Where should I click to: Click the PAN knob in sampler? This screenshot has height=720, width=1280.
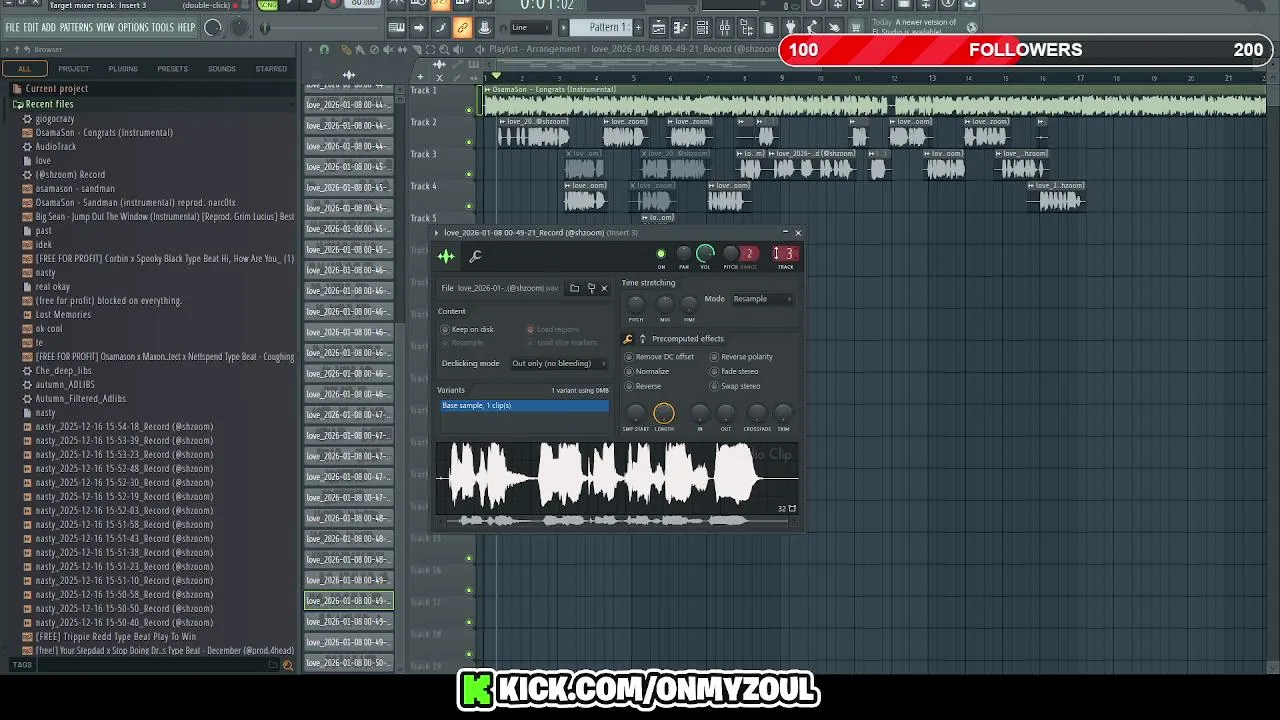pos(684,254)
